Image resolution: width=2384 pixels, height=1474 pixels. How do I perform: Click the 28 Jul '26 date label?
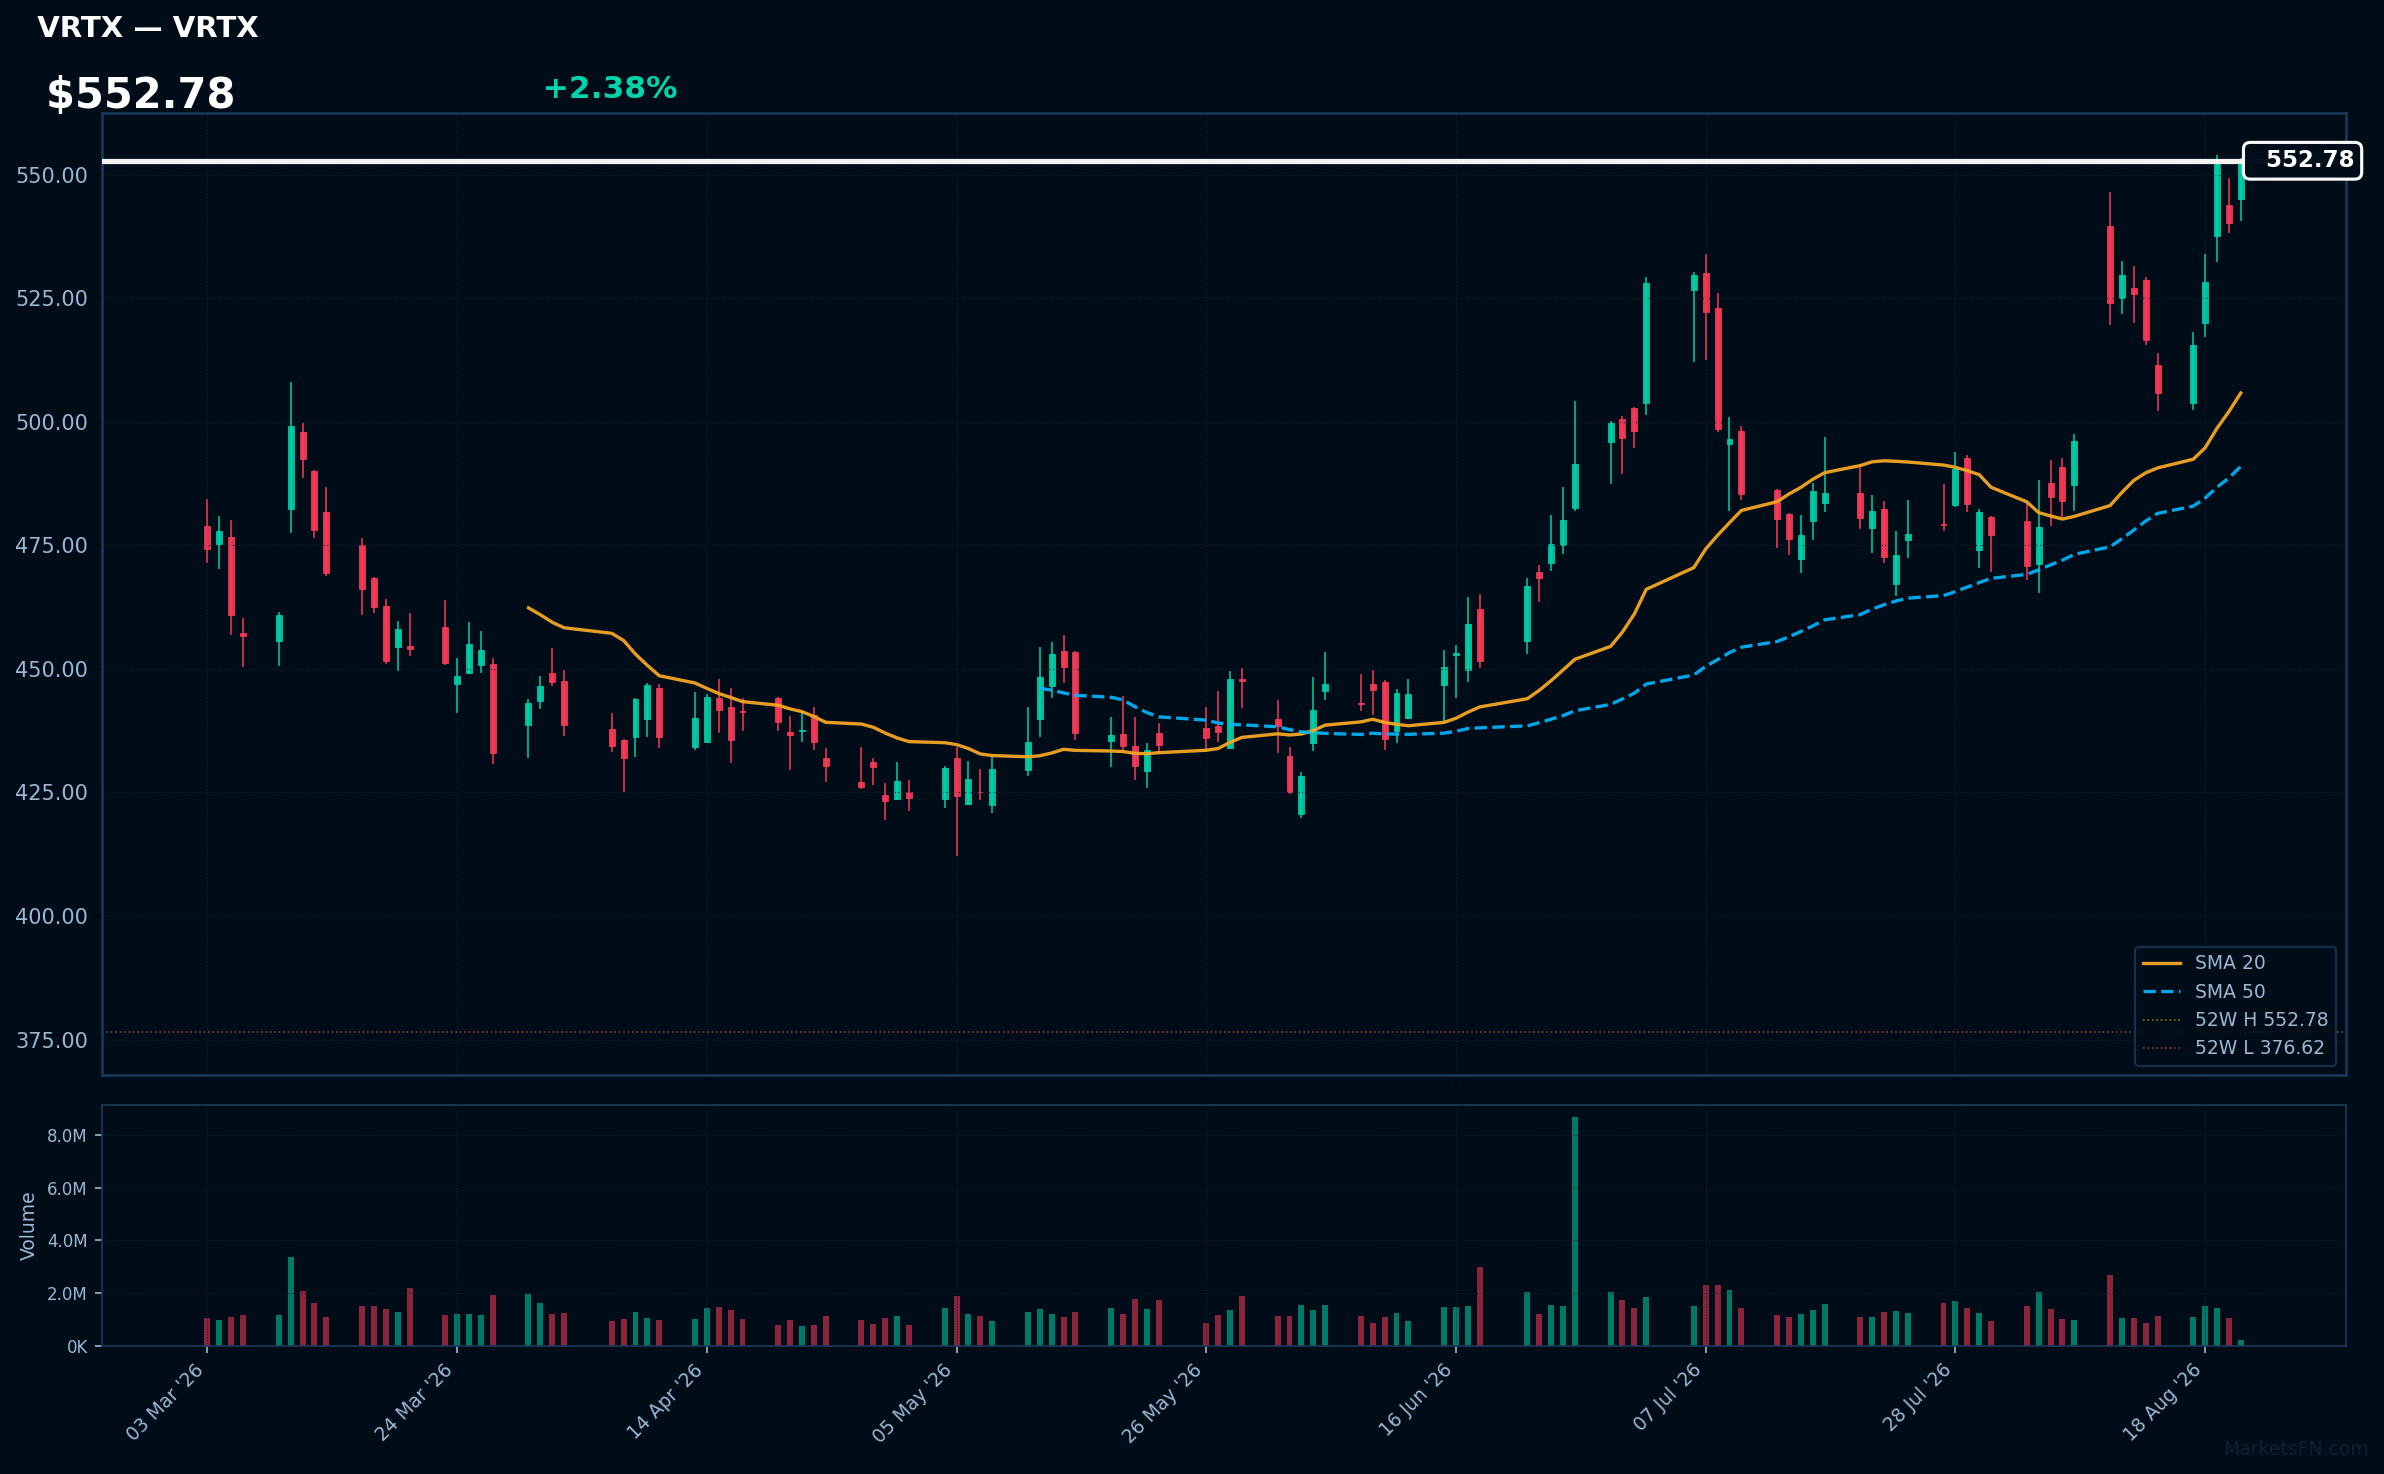coord(1918,1397)
